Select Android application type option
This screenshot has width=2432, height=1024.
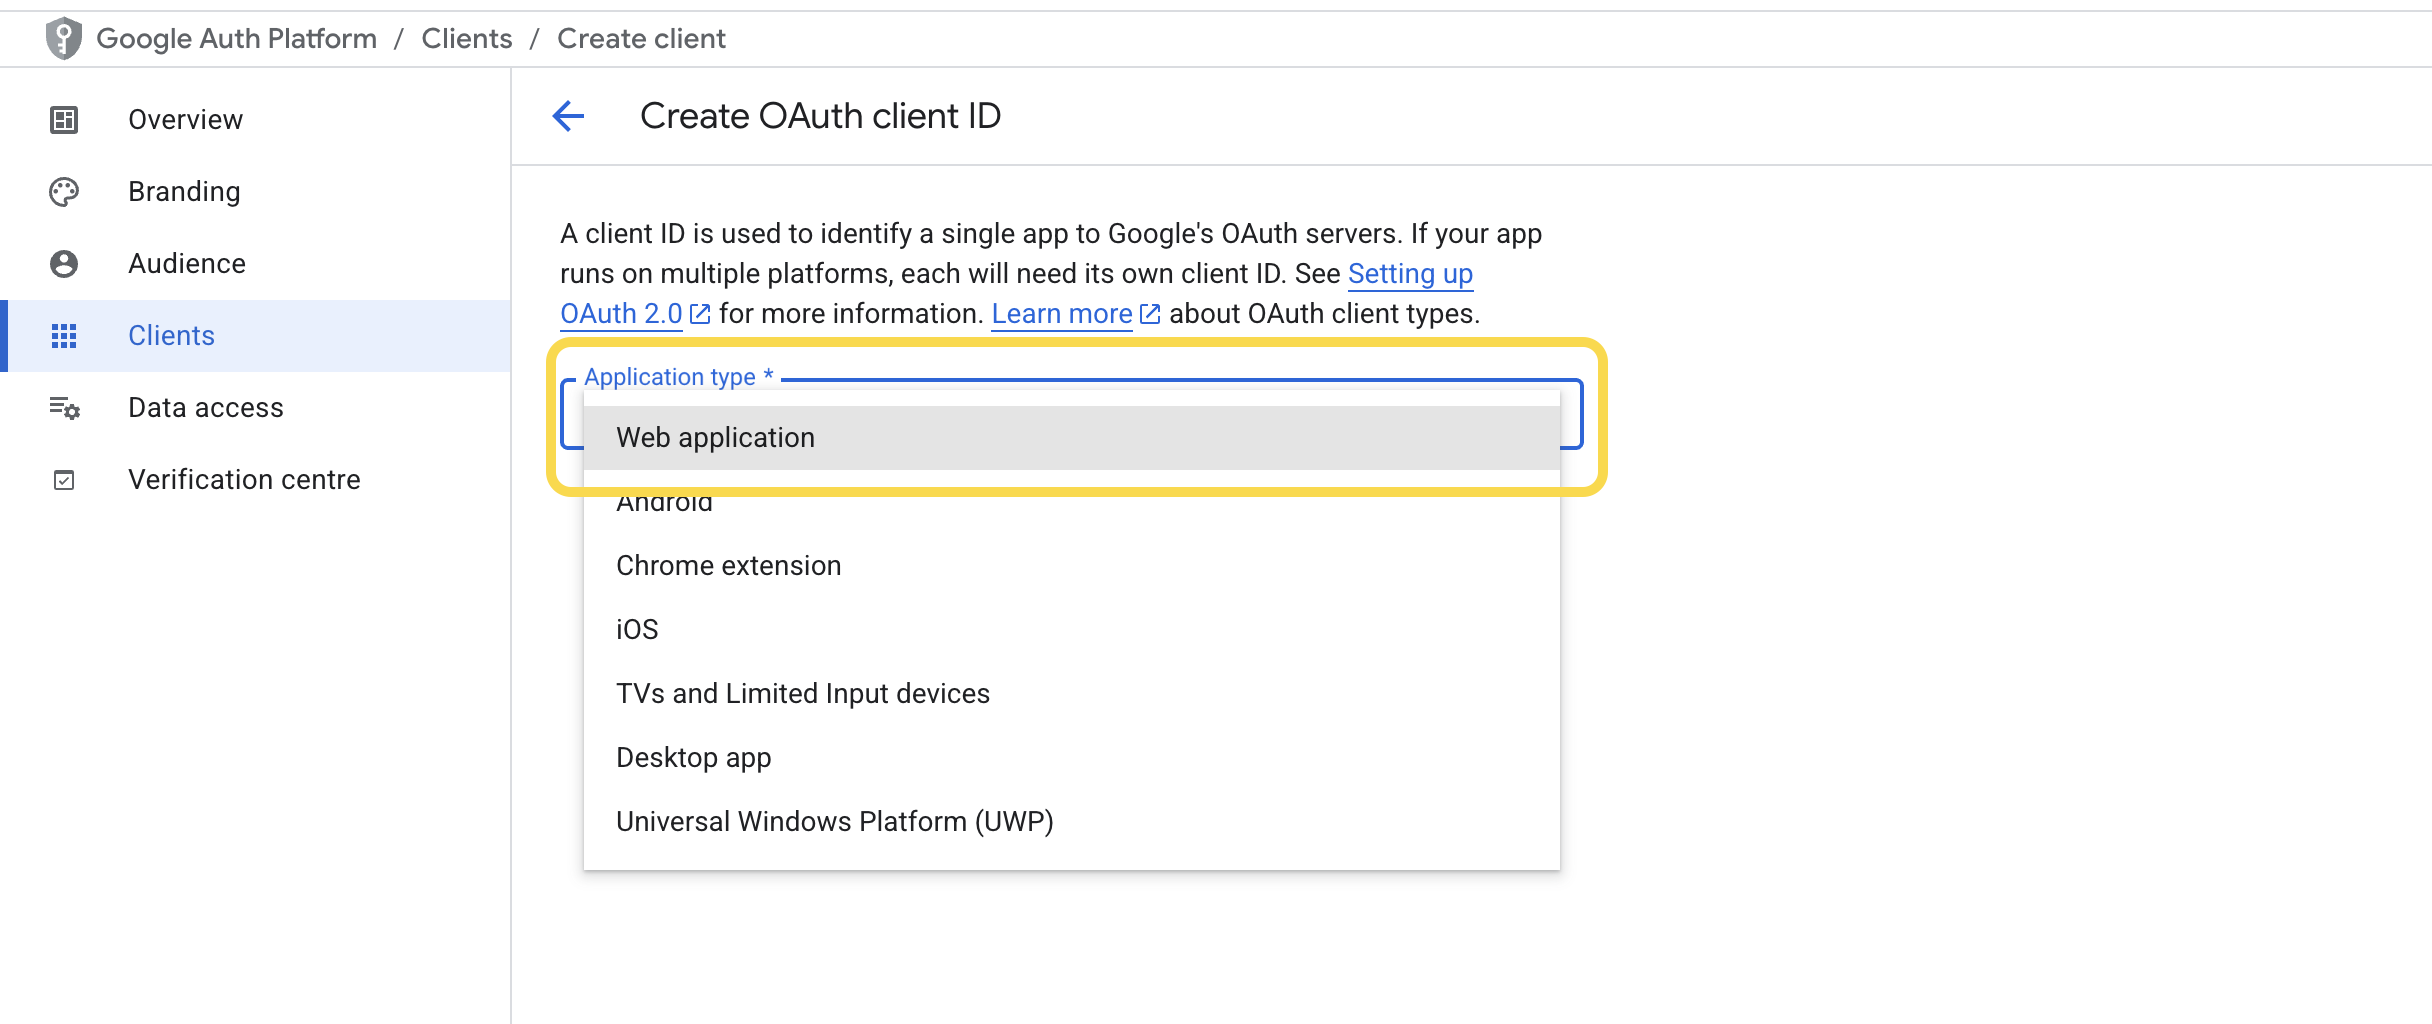click(x=1072, y=502)
